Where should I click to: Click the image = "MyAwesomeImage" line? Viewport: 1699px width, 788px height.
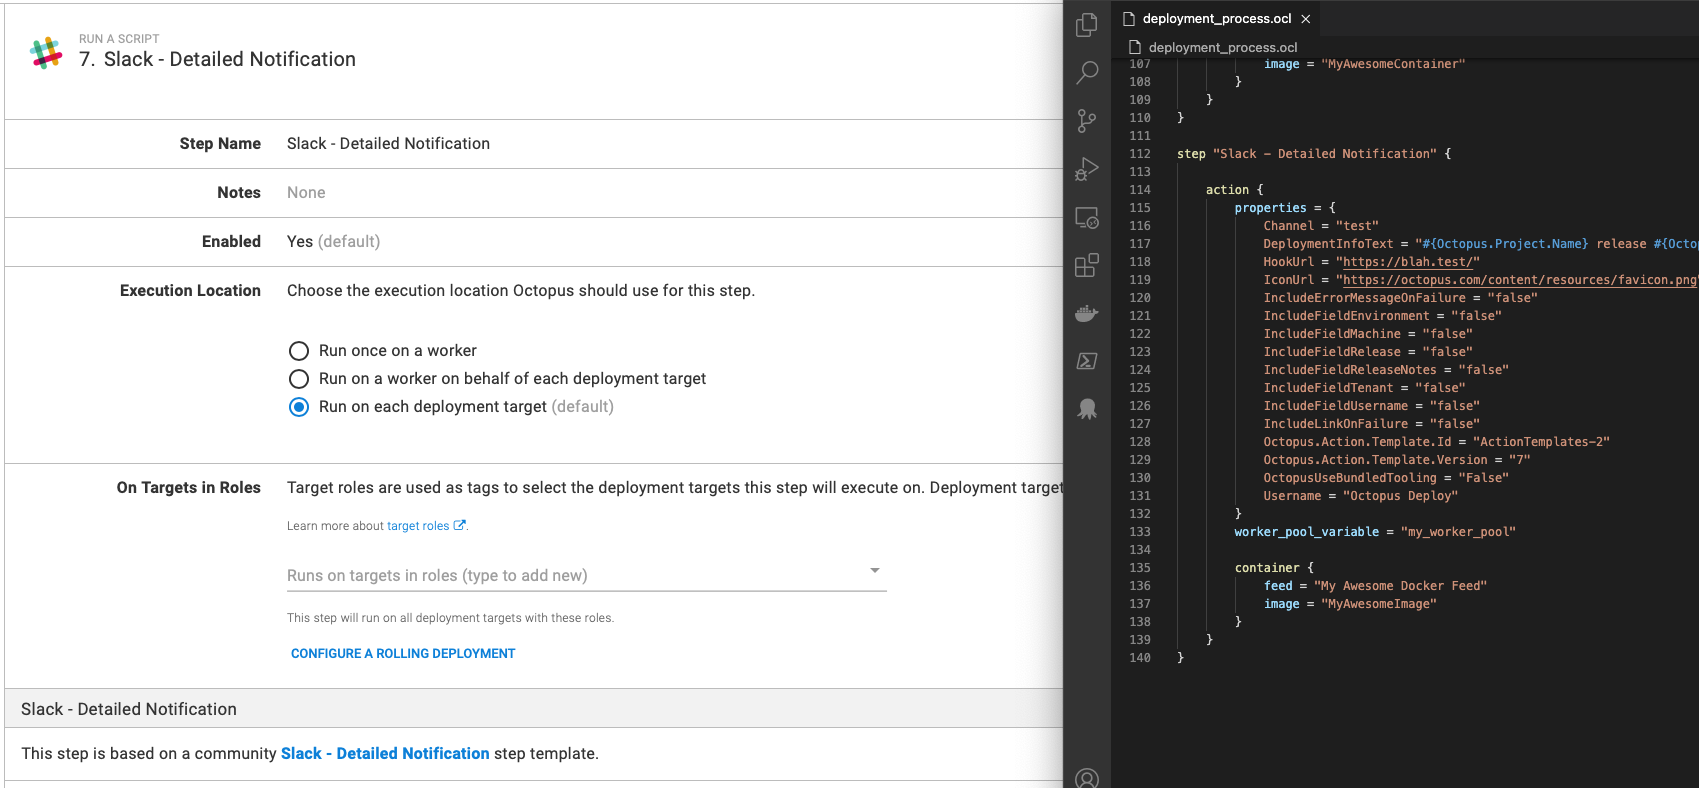point(1350,604)
